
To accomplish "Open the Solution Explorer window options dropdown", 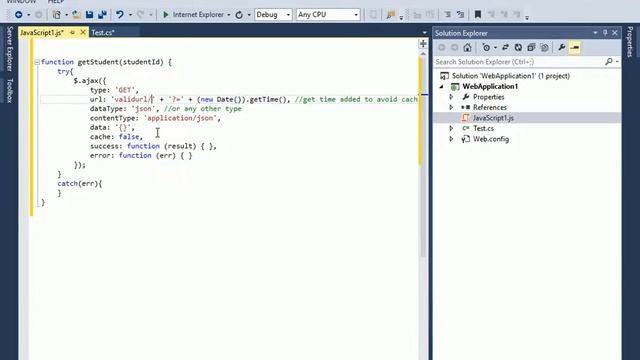I will point(595,33).
